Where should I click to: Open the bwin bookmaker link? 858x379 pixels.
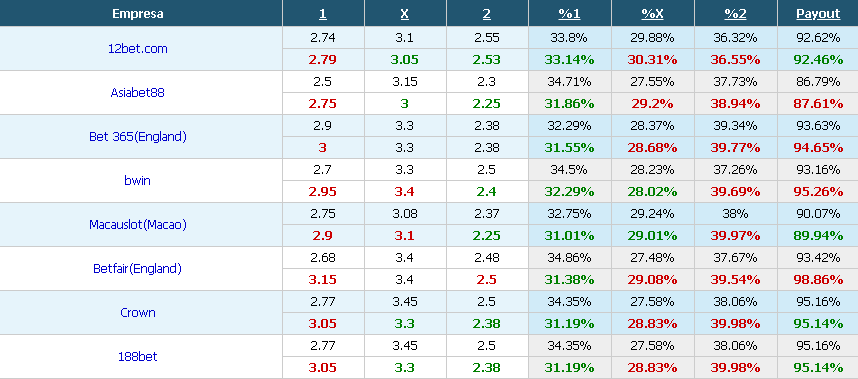point(137,180)
